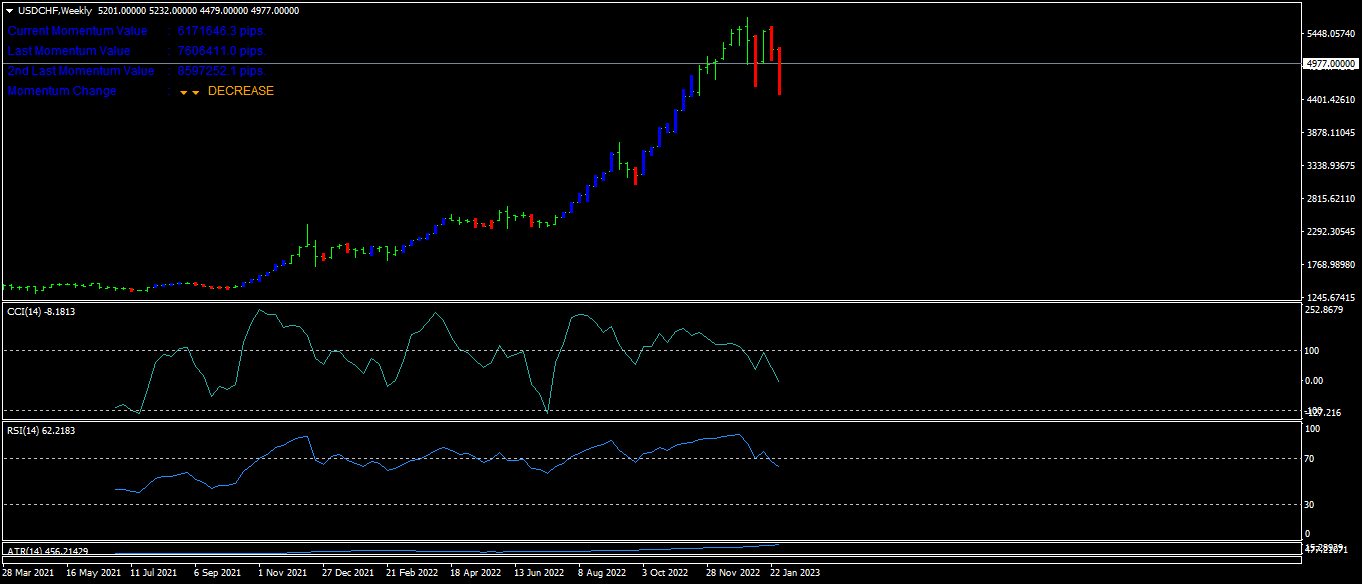The height and width of the screenshot is (584, 1362).
Task: Select the DECREASE momentum label
Action: [240, 91]
